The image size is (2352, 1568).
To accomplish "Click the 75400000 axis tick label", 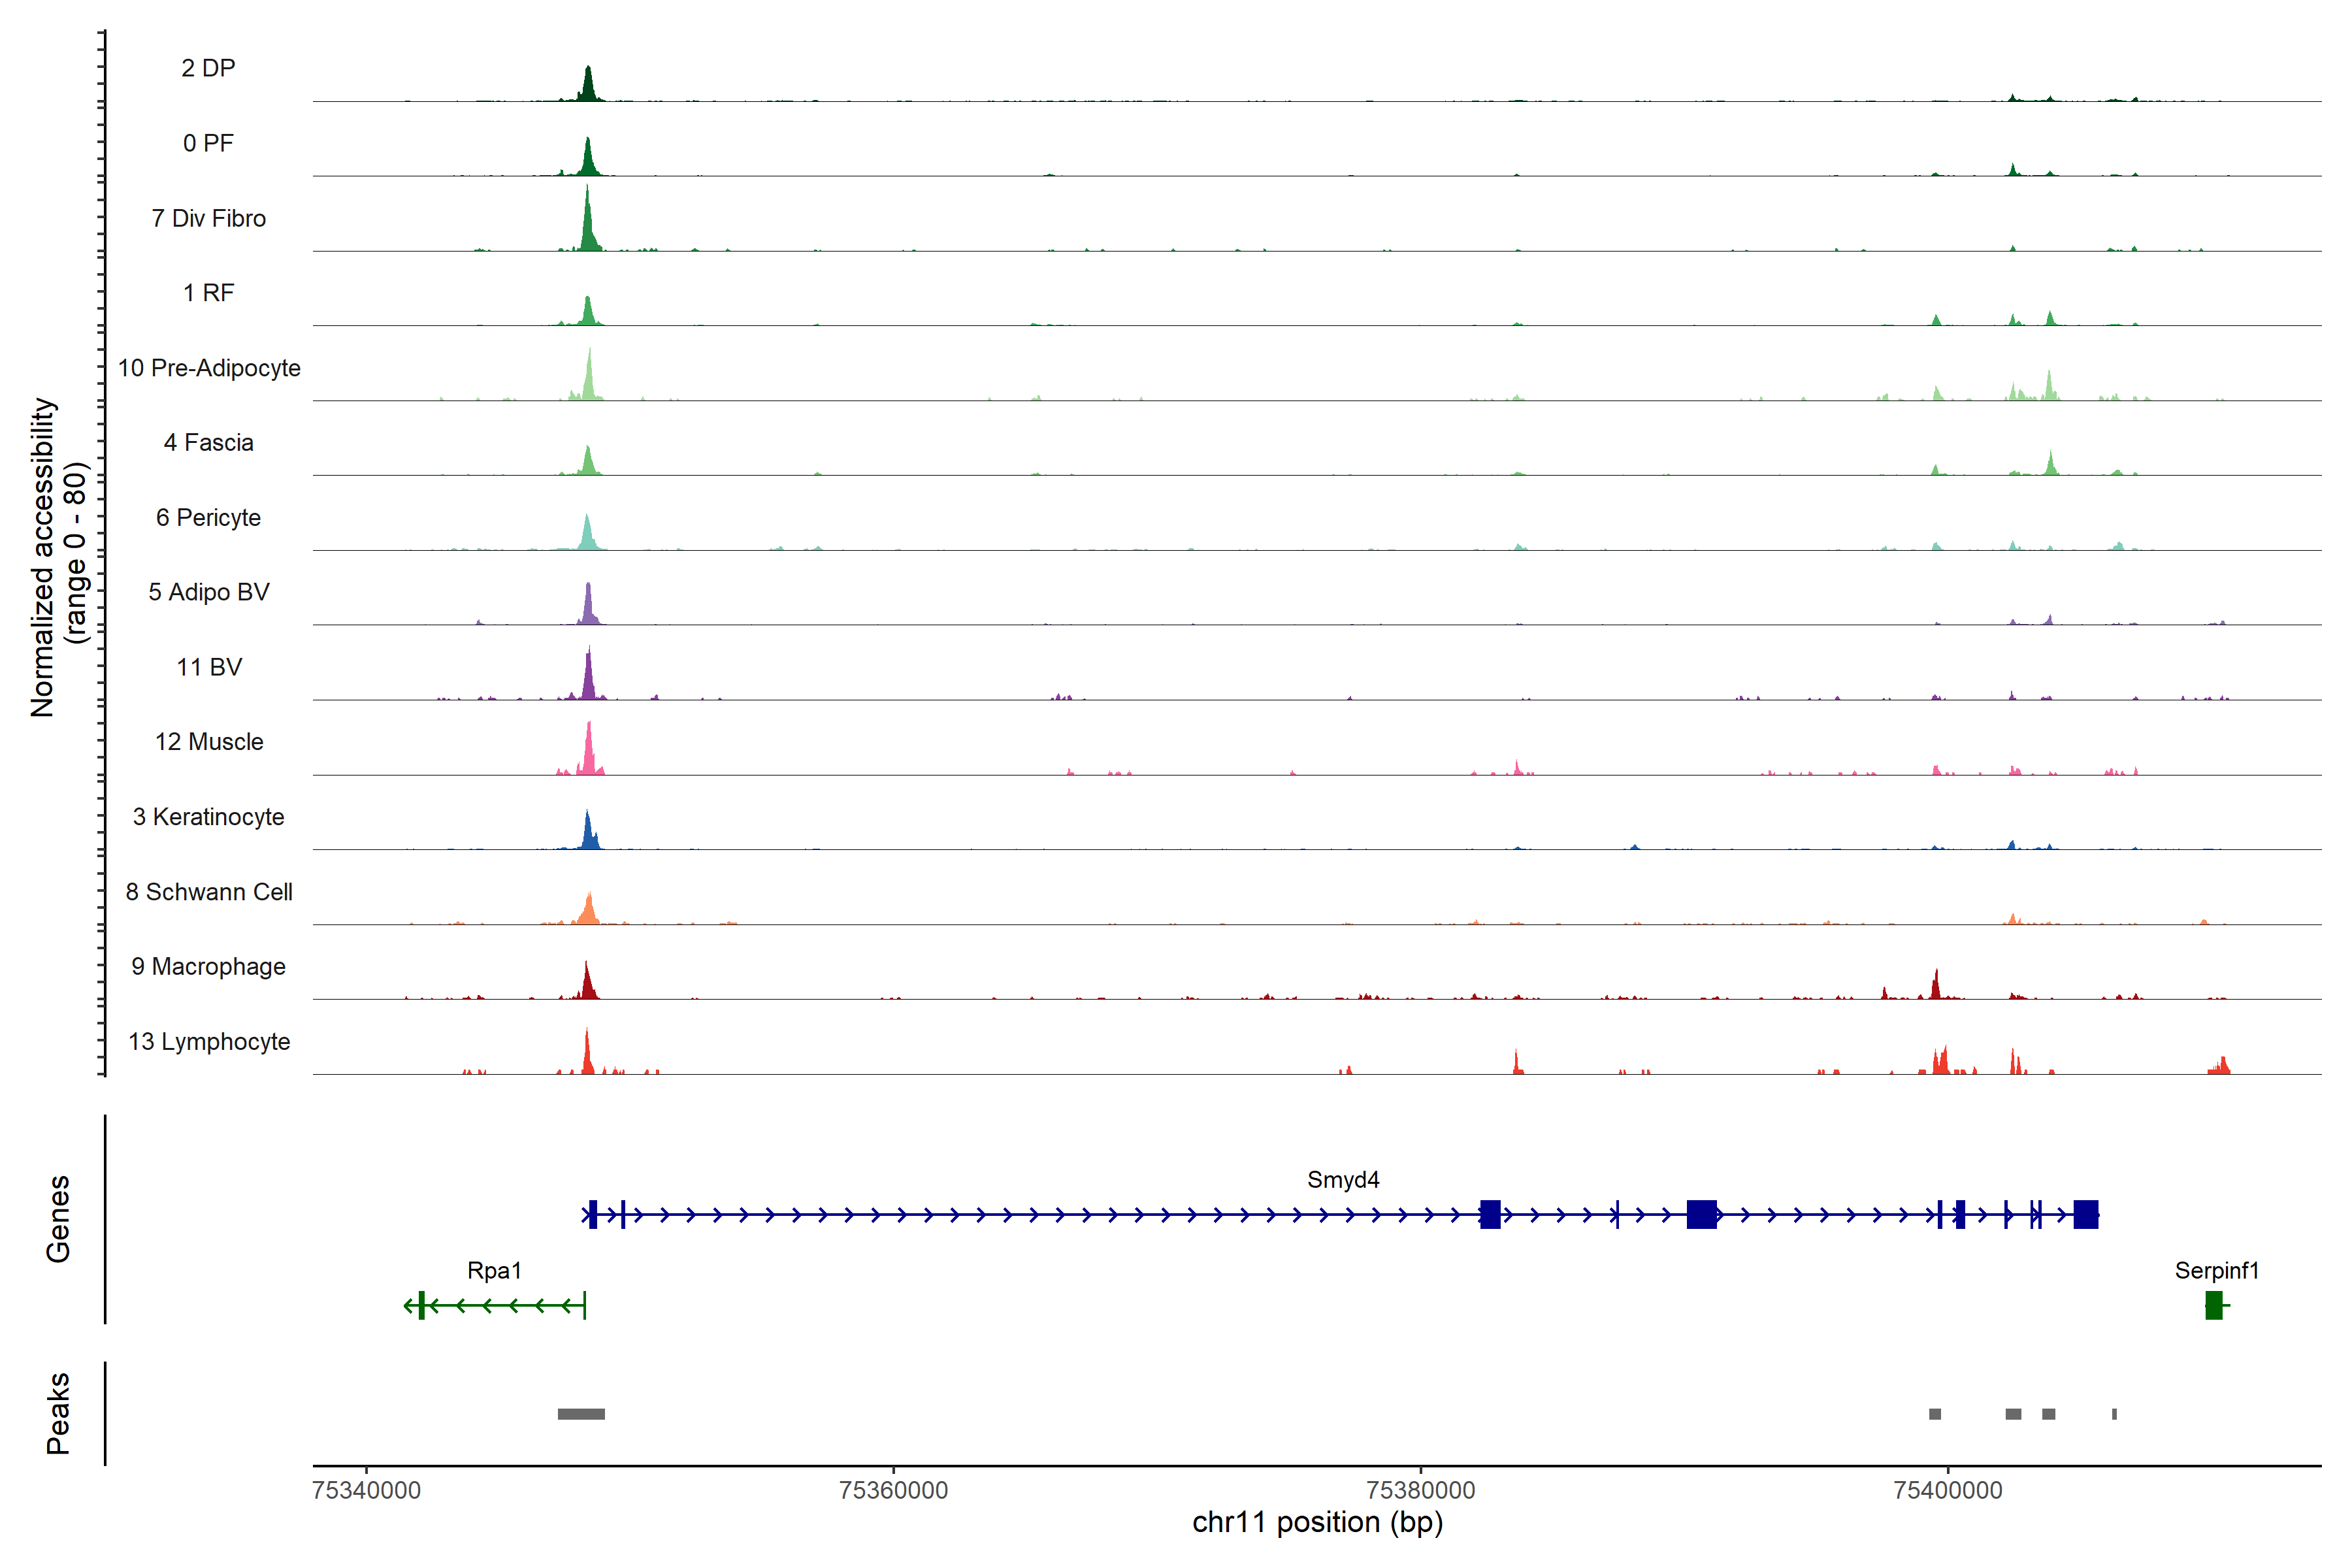I will pos(1947,1490).
